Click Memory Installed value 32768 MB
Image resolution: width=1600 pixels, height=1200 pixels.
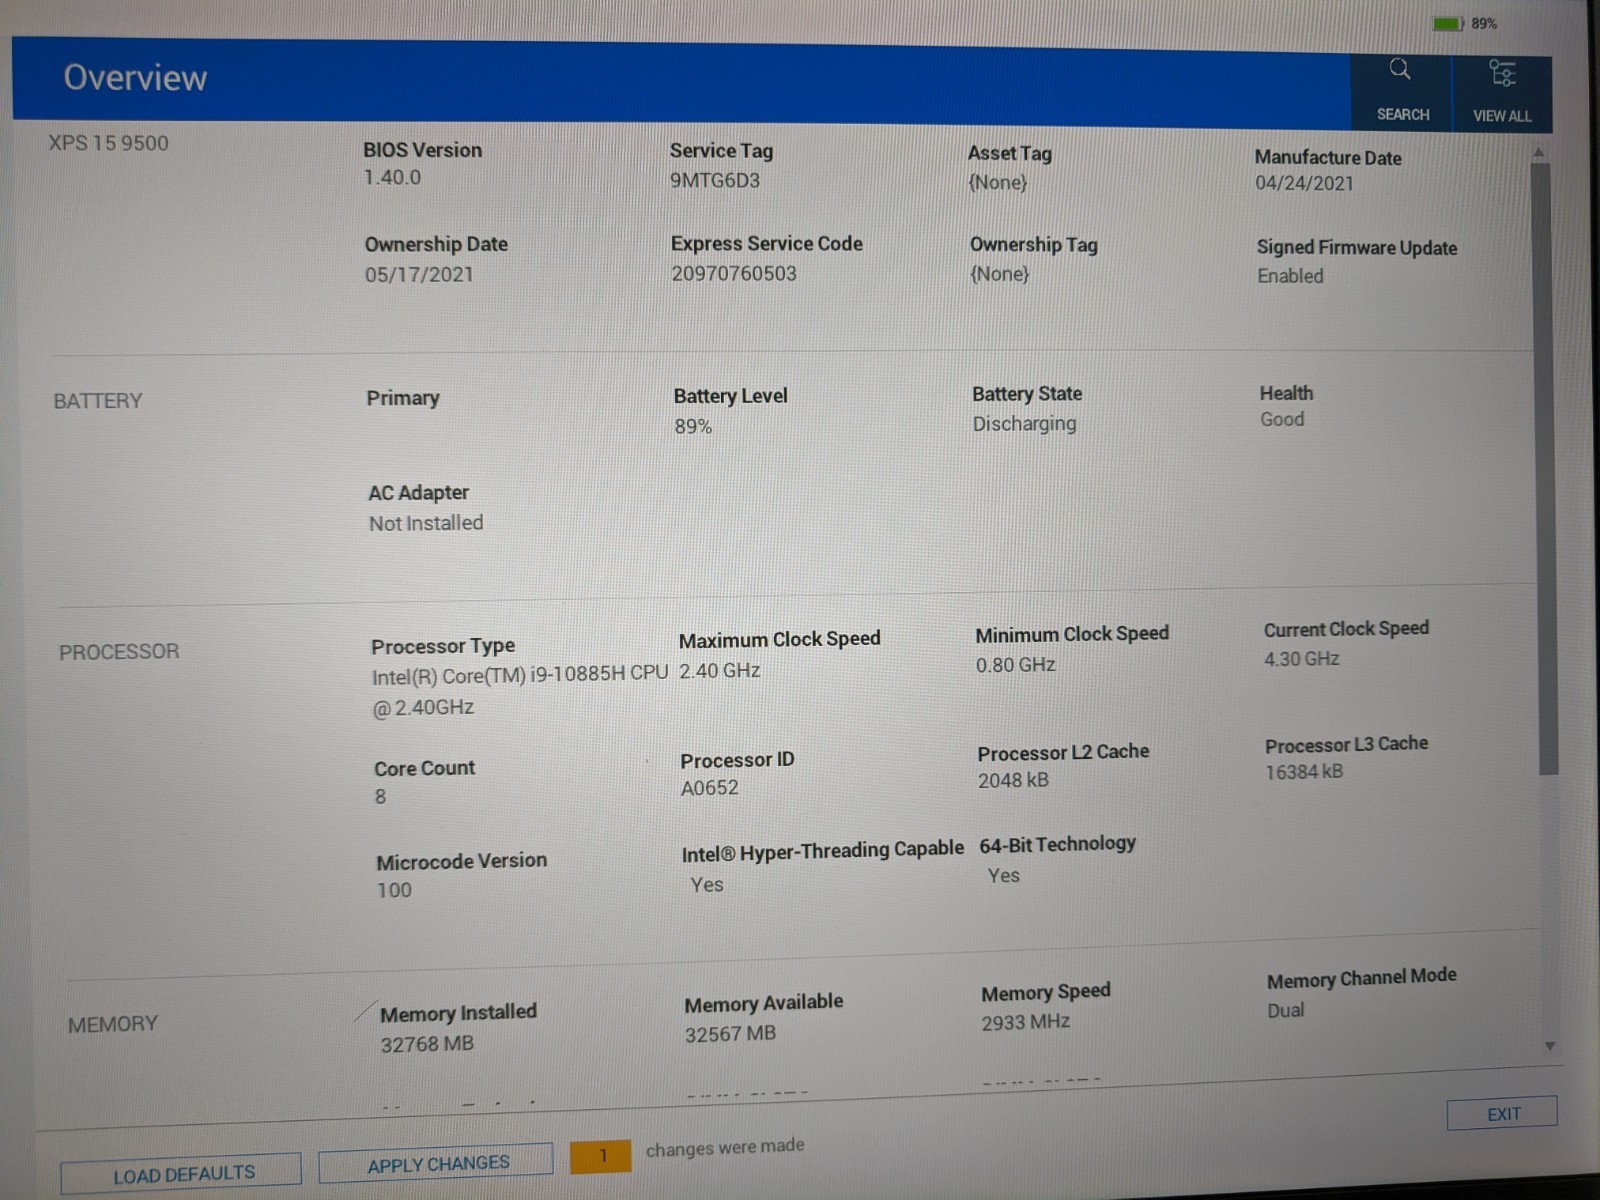(x=427, y=1044)
